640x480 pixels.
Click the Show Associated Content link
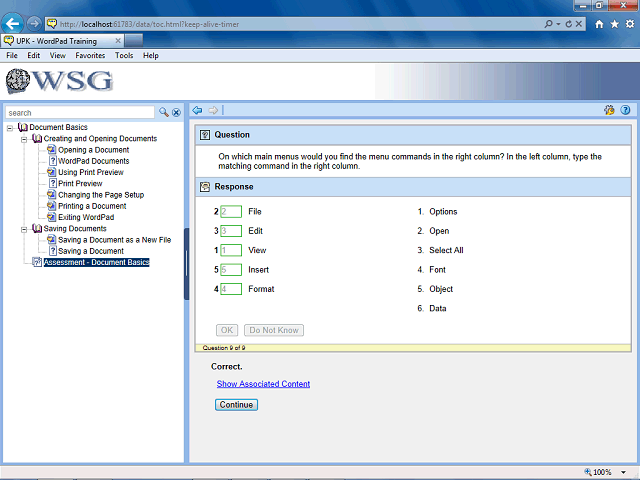click(263, 384)
